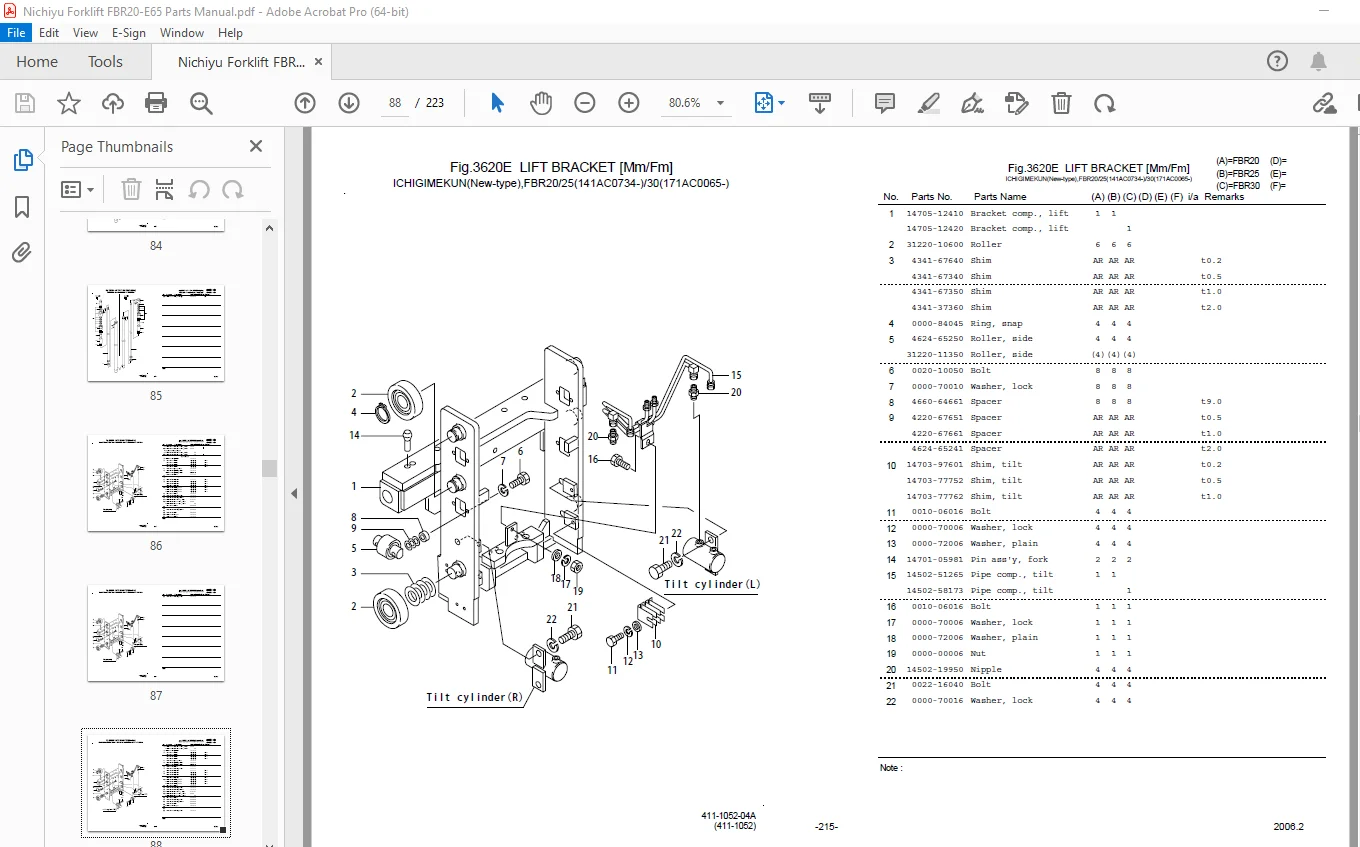Open the Edit PDF tool icon
The height and width of the screenshot is (847, 1360).
click(x=1017, y=103)
